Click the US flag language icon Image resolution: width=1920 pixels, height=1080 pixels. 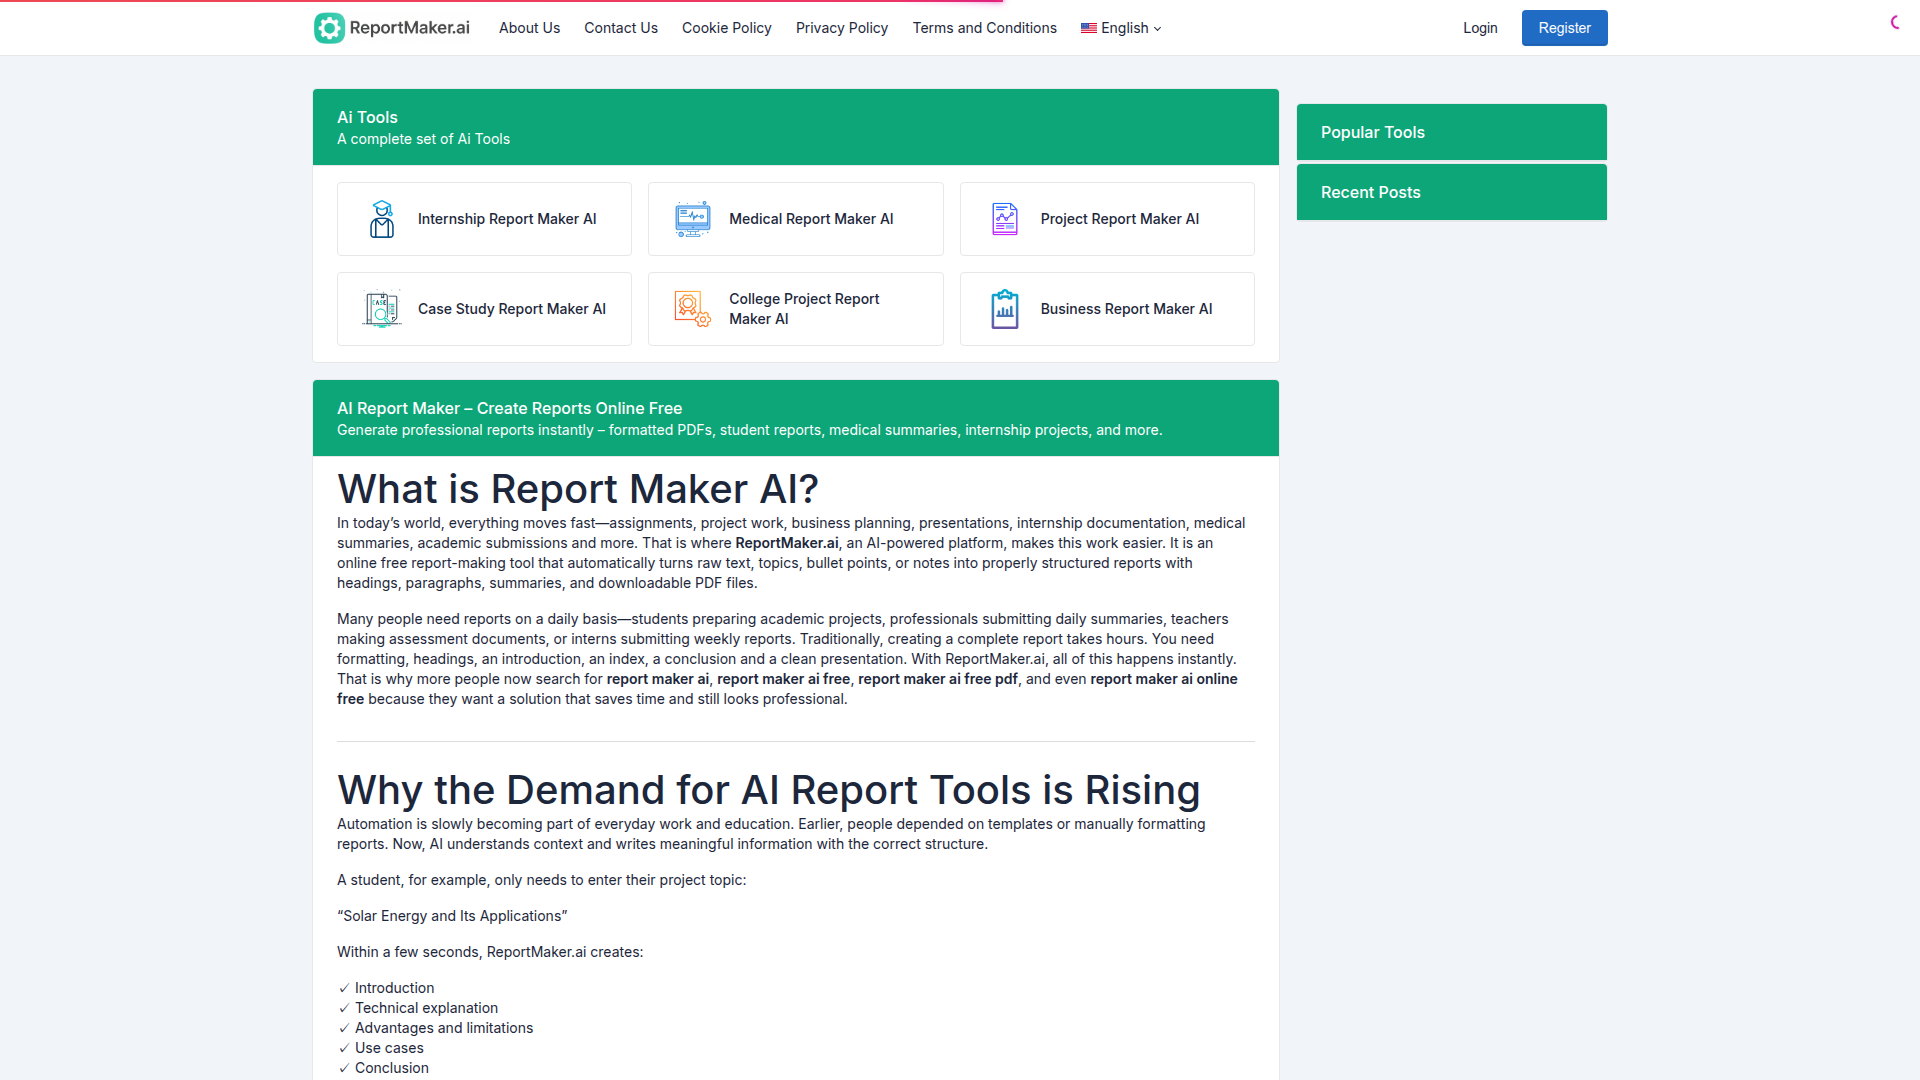coord(1089,28)
